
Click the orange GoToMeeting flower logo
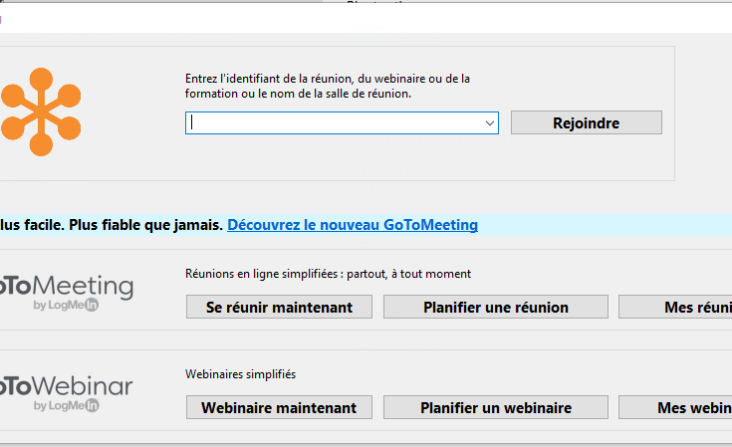tap(41, 112)
